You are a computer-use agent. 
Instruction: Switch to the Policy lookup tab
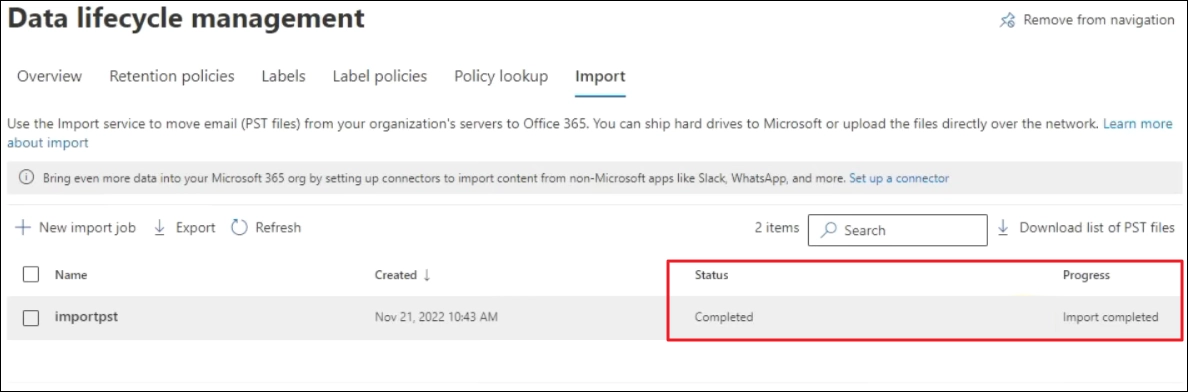coord(501,76)
